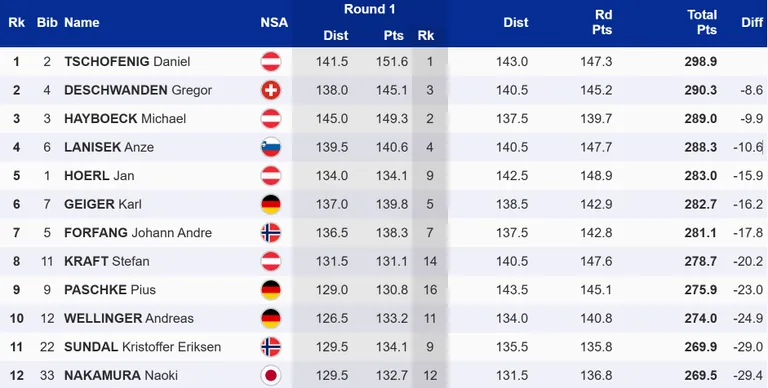This screenshot has width=768, height=388.
Task: Click Norway flag icon for SUNDAL
Action: [x=270, y=347]
